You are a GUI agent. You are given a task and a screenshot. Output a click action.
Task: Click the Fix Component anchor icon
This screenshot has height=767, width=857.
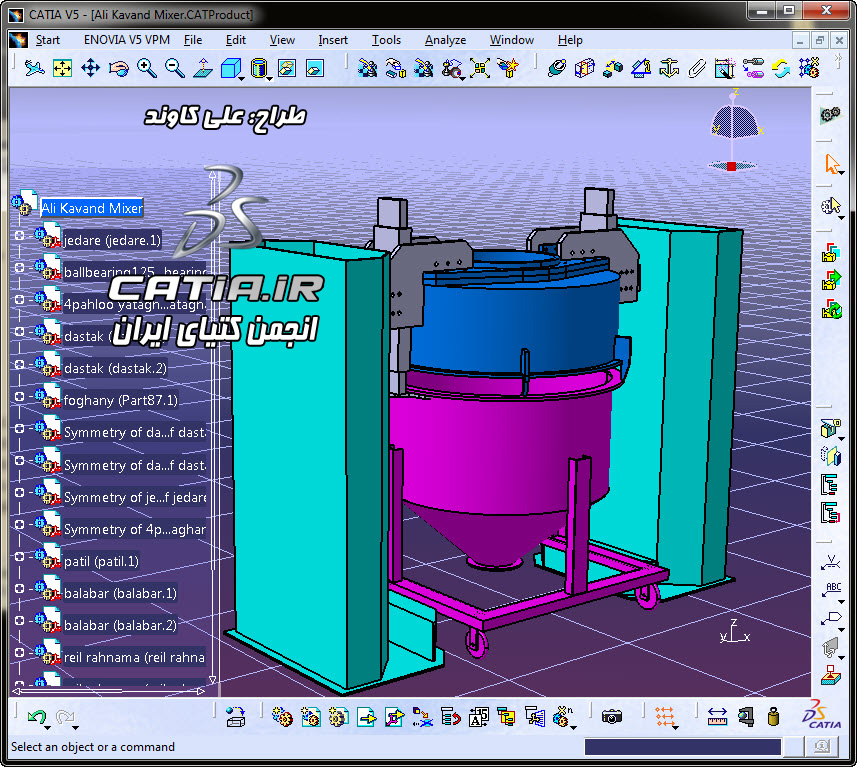(668, 68)
